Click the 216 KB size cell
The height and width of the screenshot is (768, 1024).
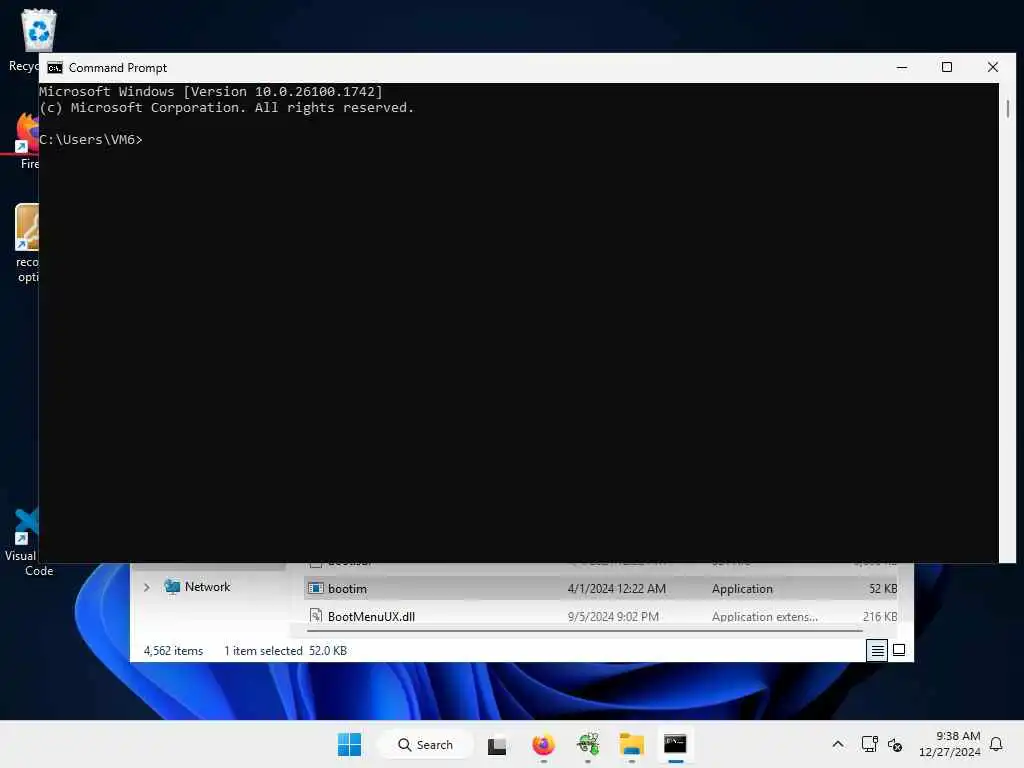[880, 616]
